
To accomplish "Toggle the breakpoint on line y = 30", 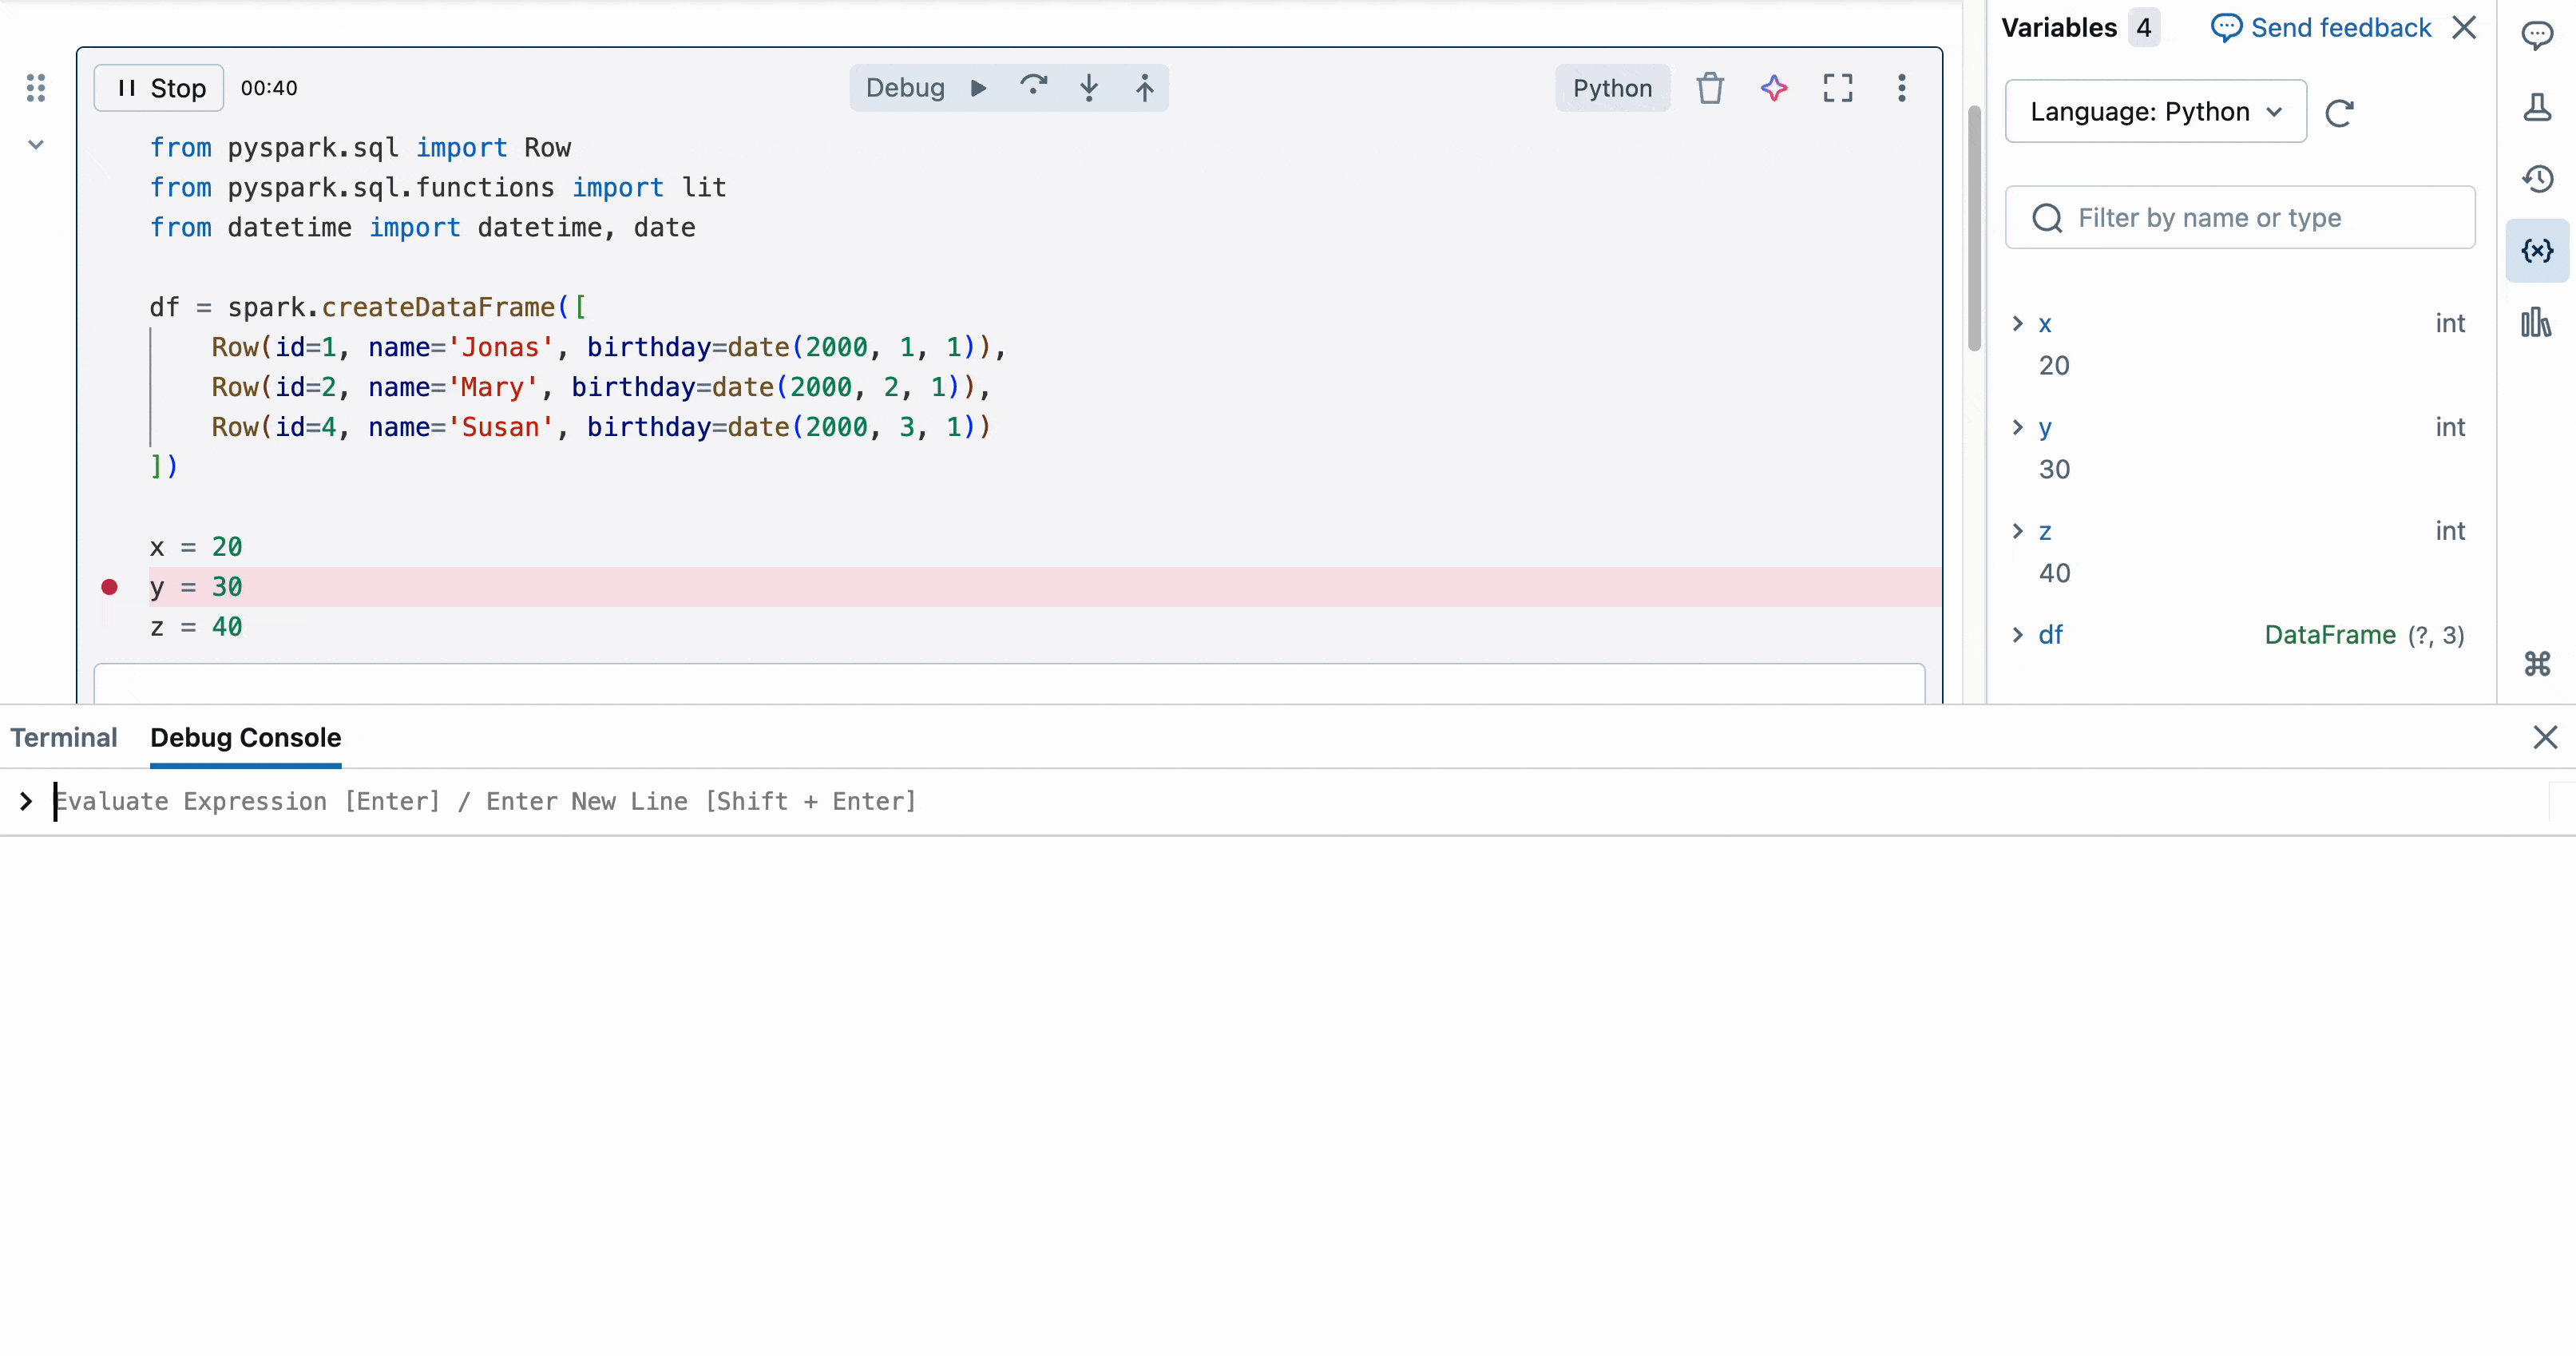I will pos(110,587).
